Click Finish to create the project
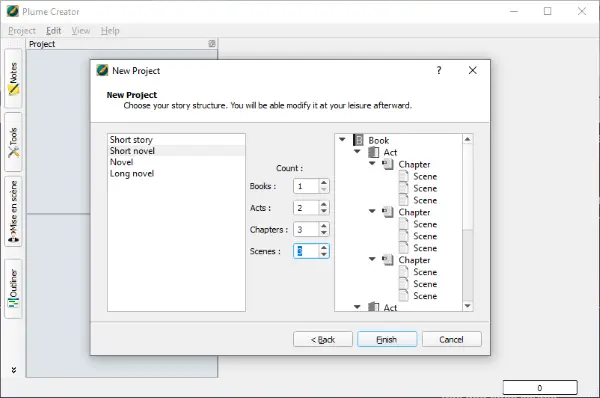 point(387,339)
